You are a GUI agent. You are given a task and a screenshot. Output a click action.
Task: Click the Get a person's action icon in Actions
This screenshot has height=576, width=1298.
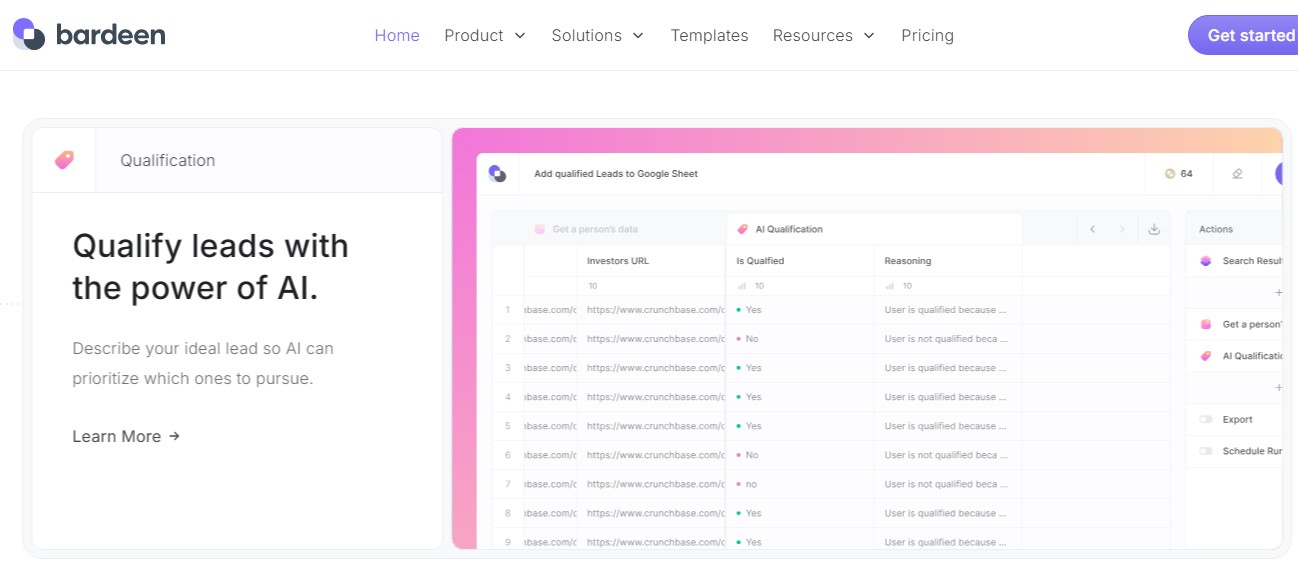click(1205, 324)
